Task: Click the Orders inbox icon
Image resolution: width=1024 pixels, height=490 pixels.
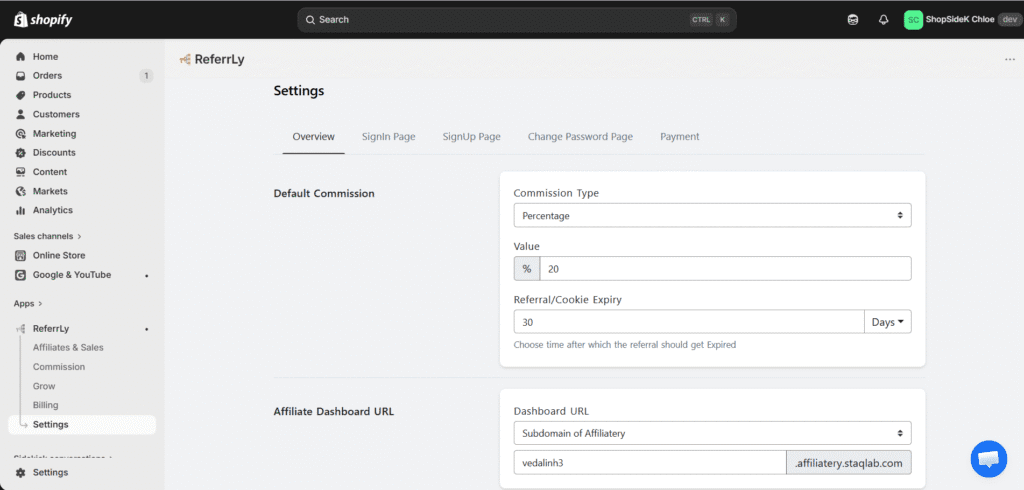Action: (x=20, y=76)
